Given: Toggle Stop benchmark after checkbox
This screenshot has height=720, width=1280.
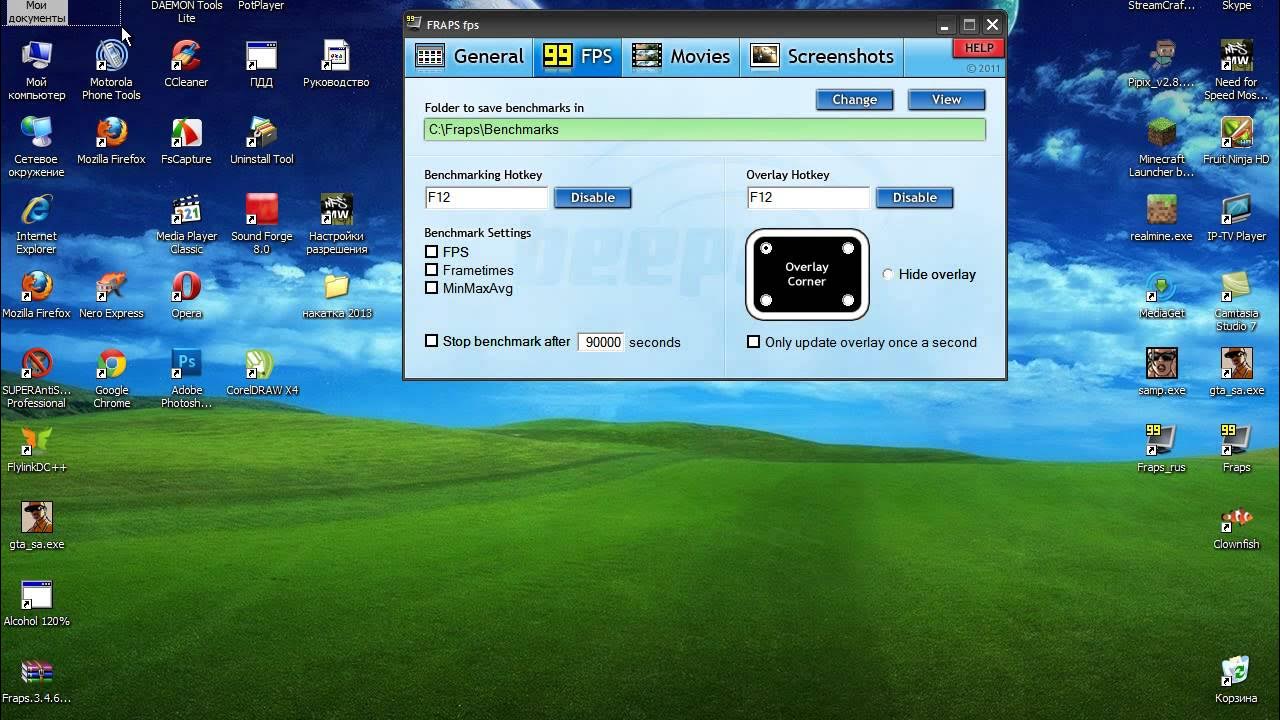Looking at the screenshot, I should click(x=432, y=341).
